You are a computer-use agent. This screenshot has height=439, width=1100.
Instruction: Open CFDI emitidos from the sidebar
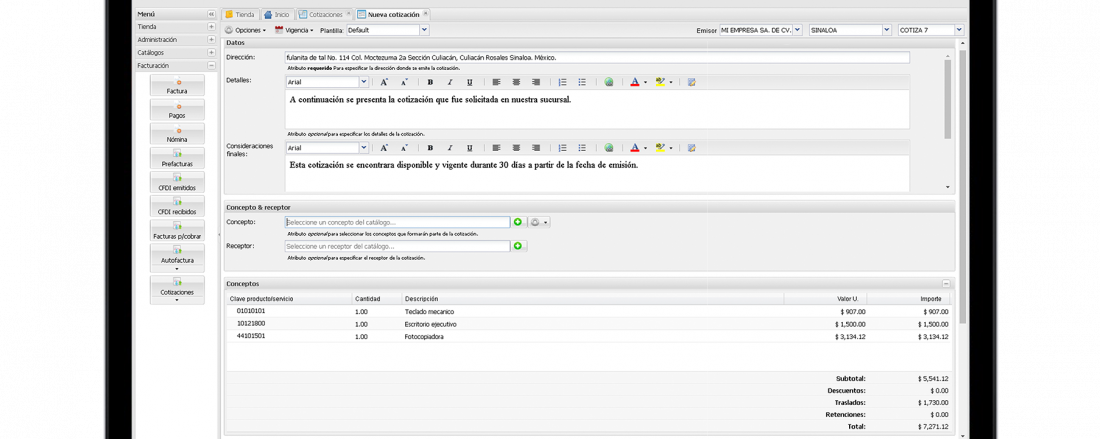tap(177, 182)
